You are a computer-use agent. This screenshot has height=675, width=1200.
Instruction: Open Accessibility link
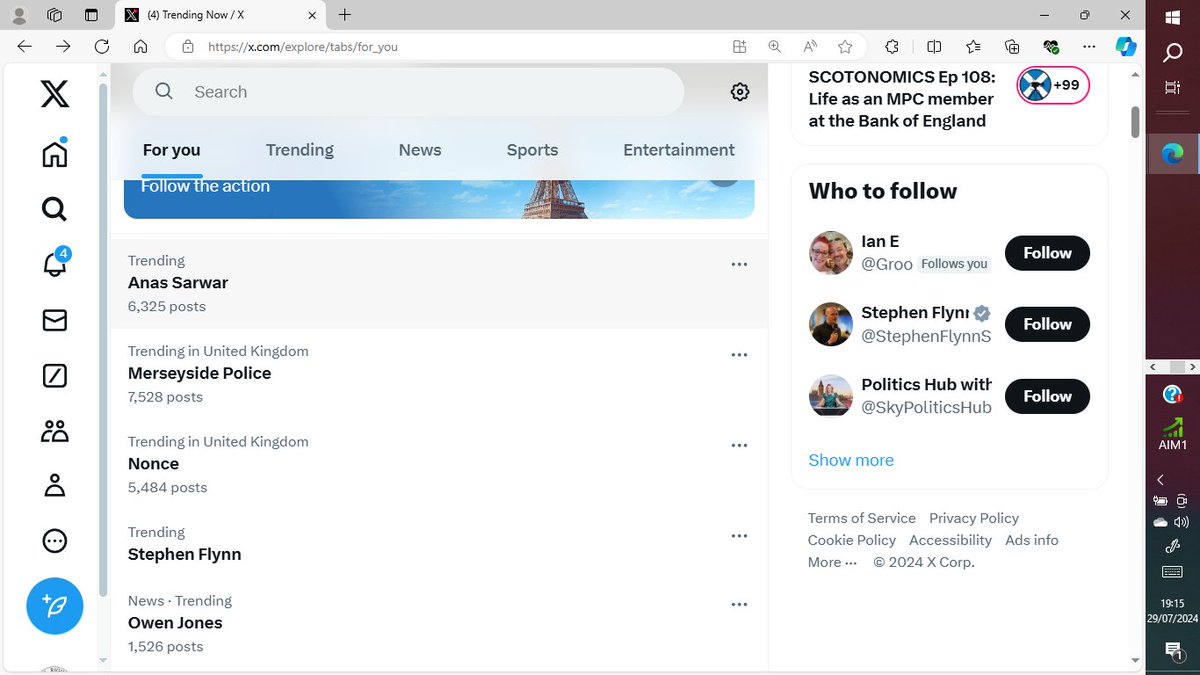950,540
